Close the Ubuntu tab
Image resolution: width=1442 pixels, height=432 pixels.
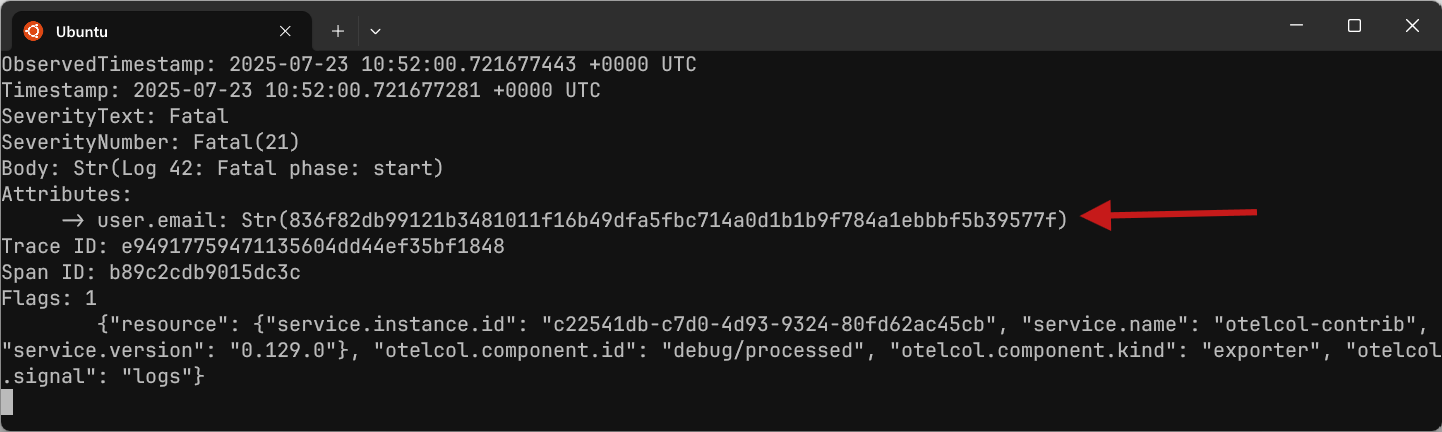pyautogui.click(x=286, y=30)
